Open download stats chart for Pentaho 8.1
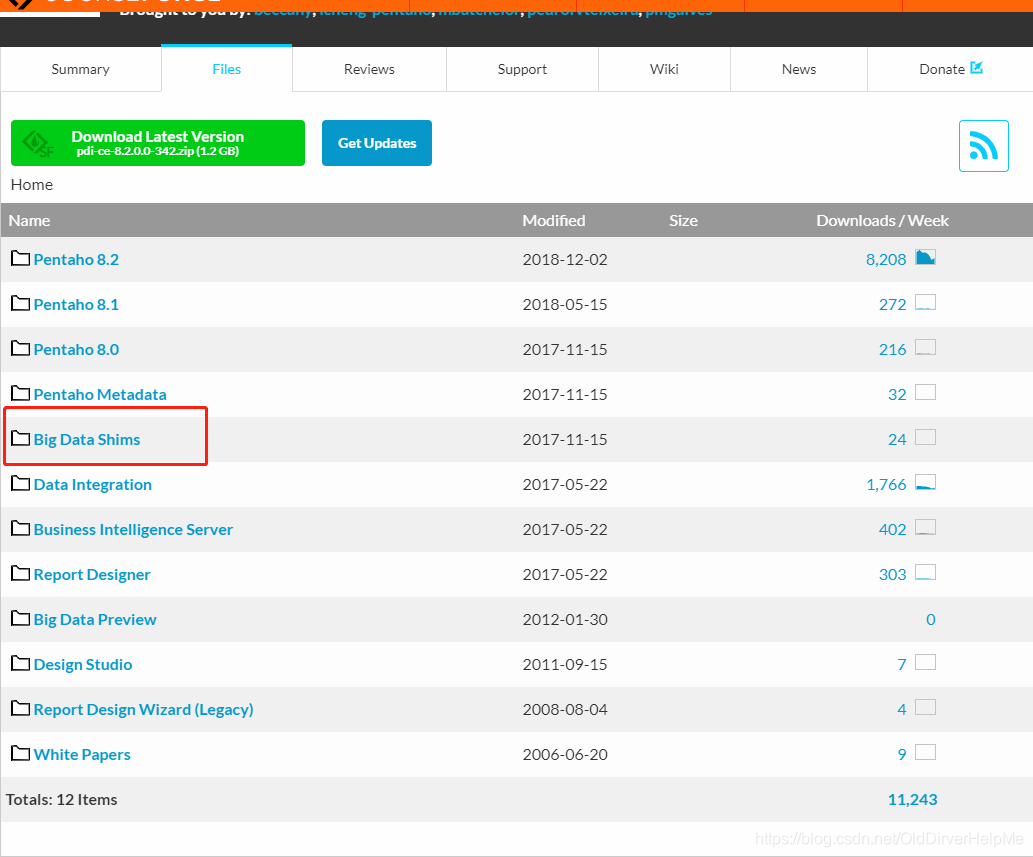 [x=925, y=302]
